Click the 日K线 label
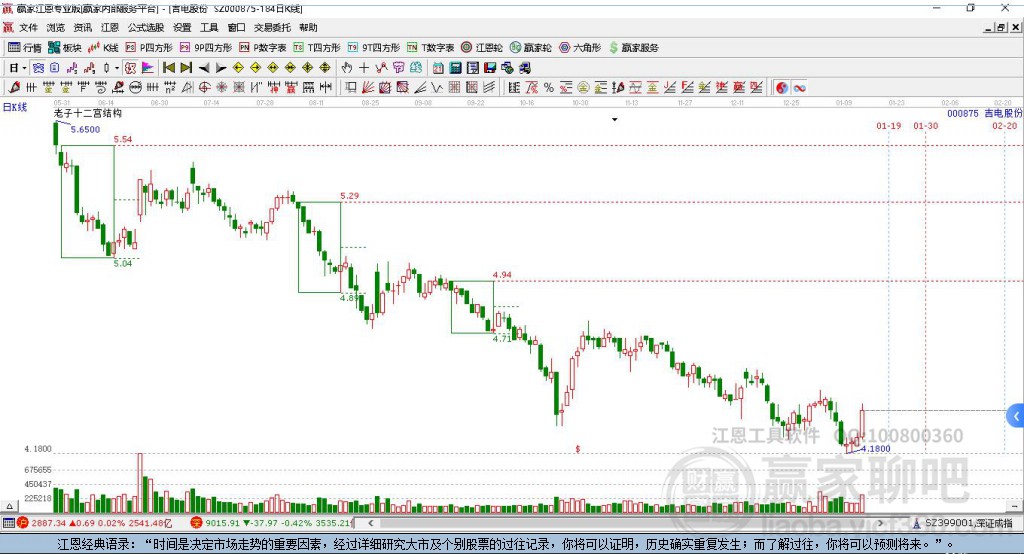Image resolution: width=1024 pixels, height=554 pixels. coord(14,107)
